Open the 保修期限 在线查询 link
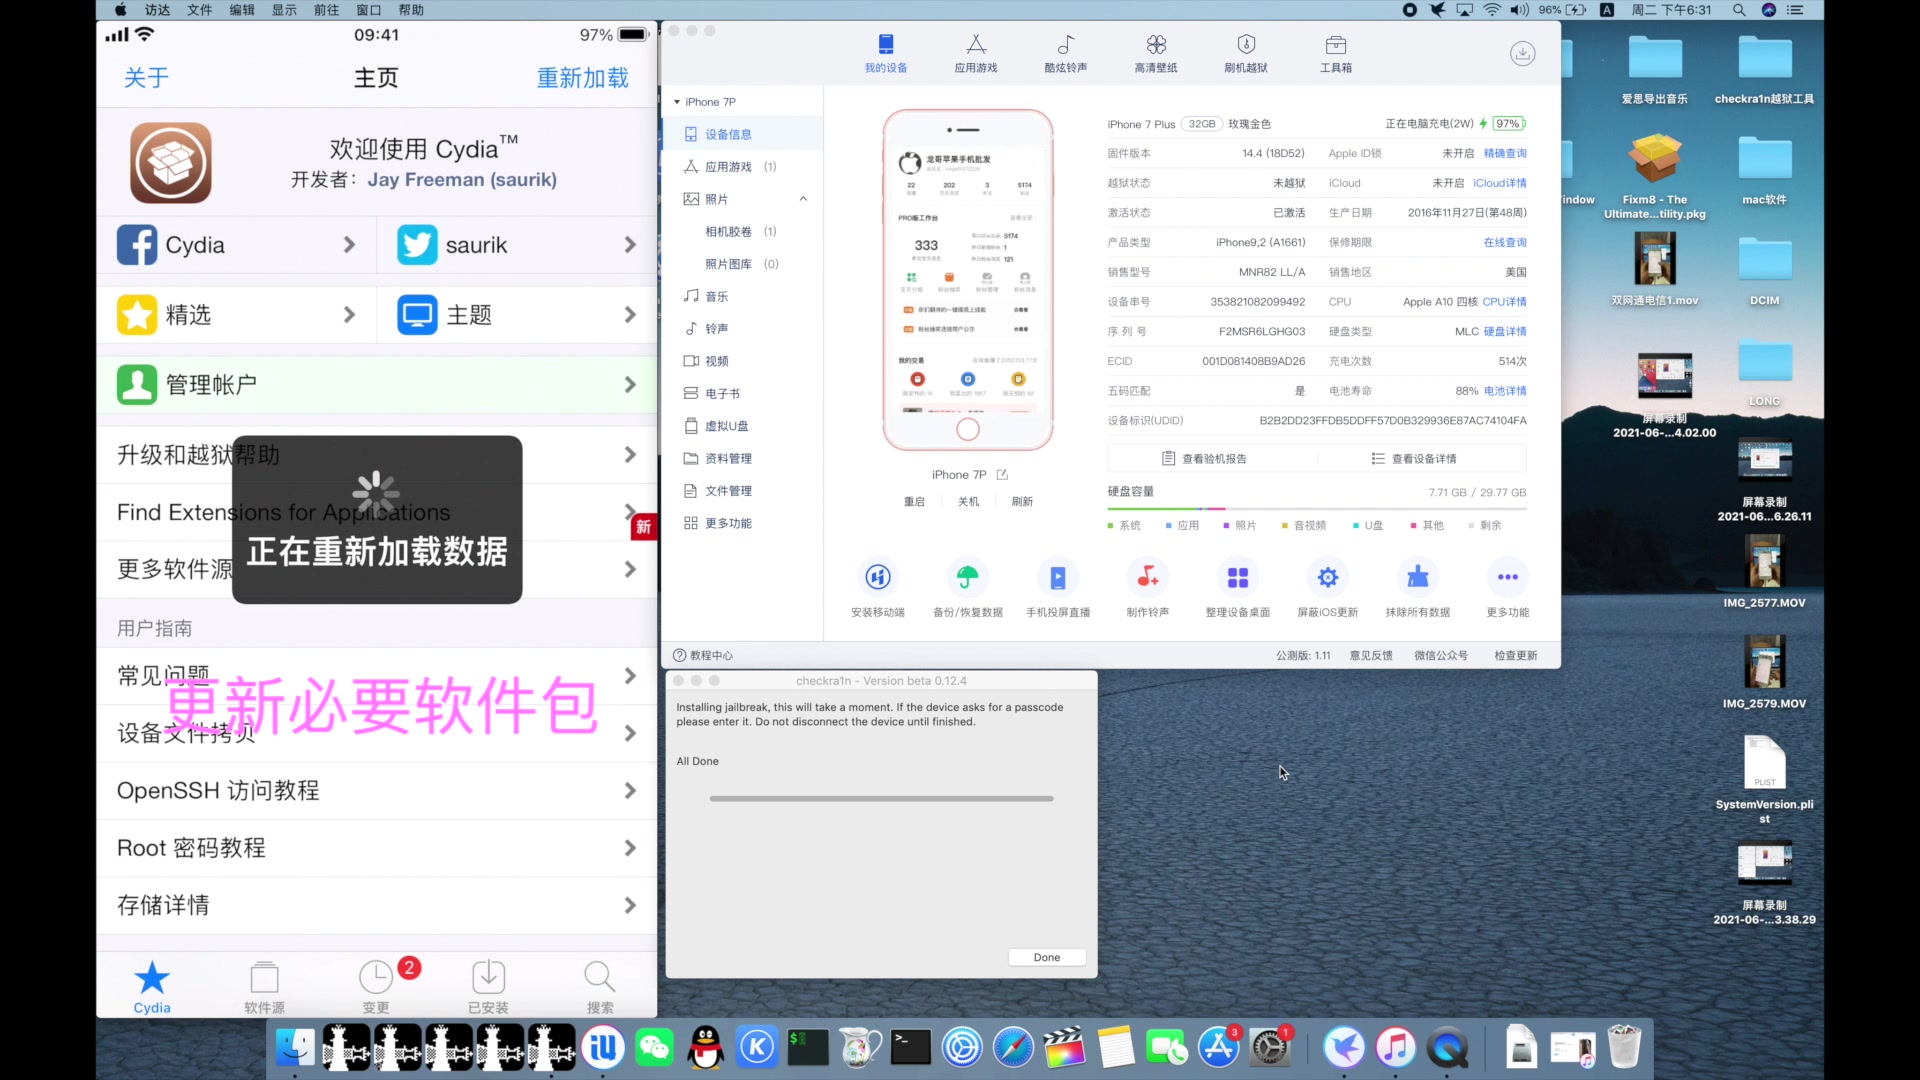1920x1080 pixels. [x=1505, y=243]
